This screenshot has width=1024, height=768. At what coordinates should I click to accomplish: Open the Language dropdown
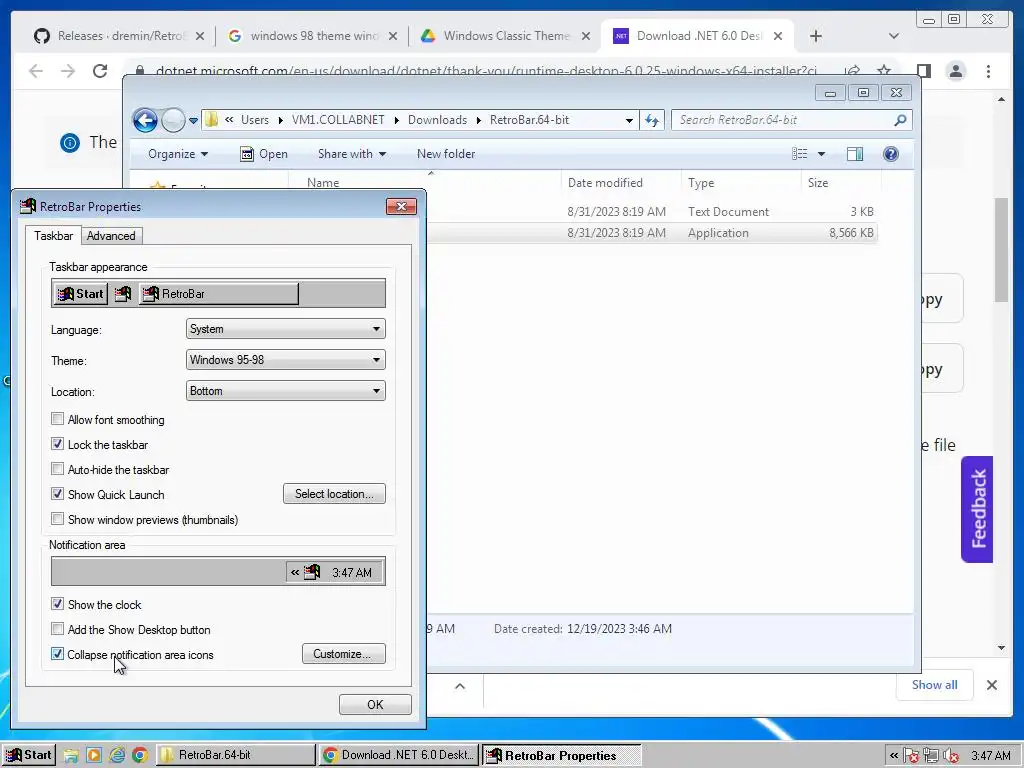pos(285,329)
